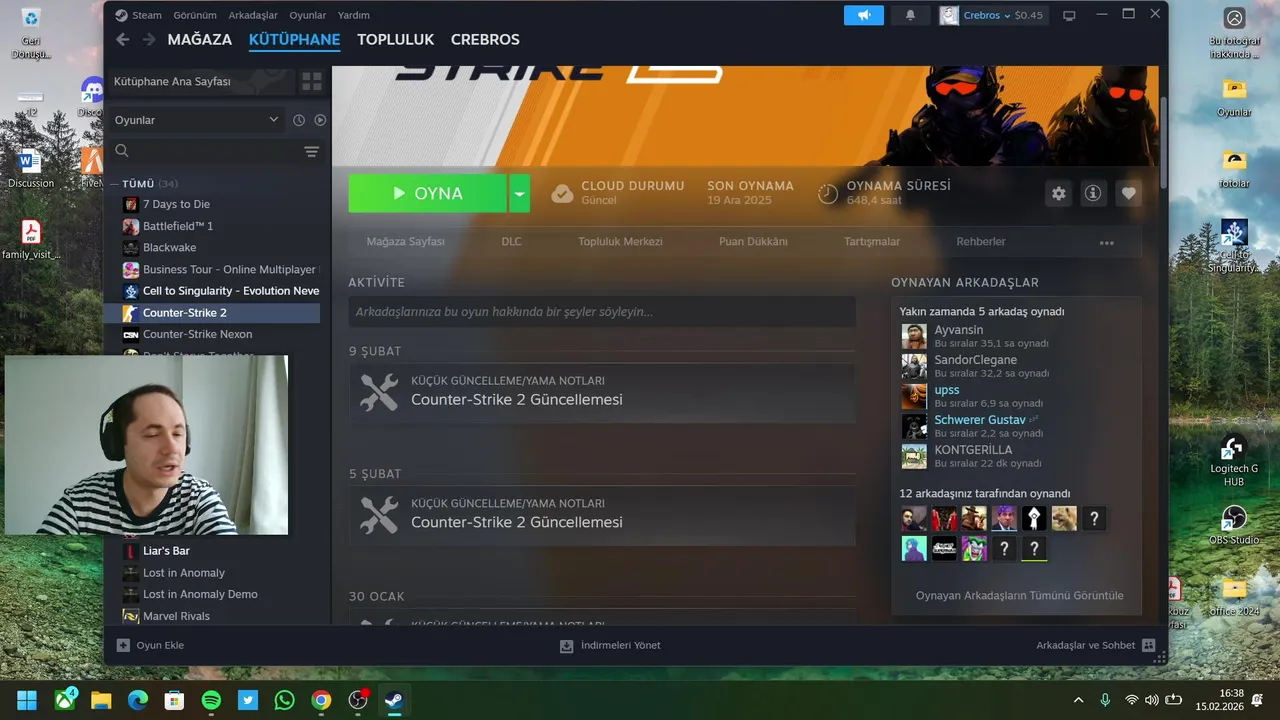The height and width of the screenshot is (720, 1280).
Task: Open the Rehberler link
Action: (x=981, y=242)
